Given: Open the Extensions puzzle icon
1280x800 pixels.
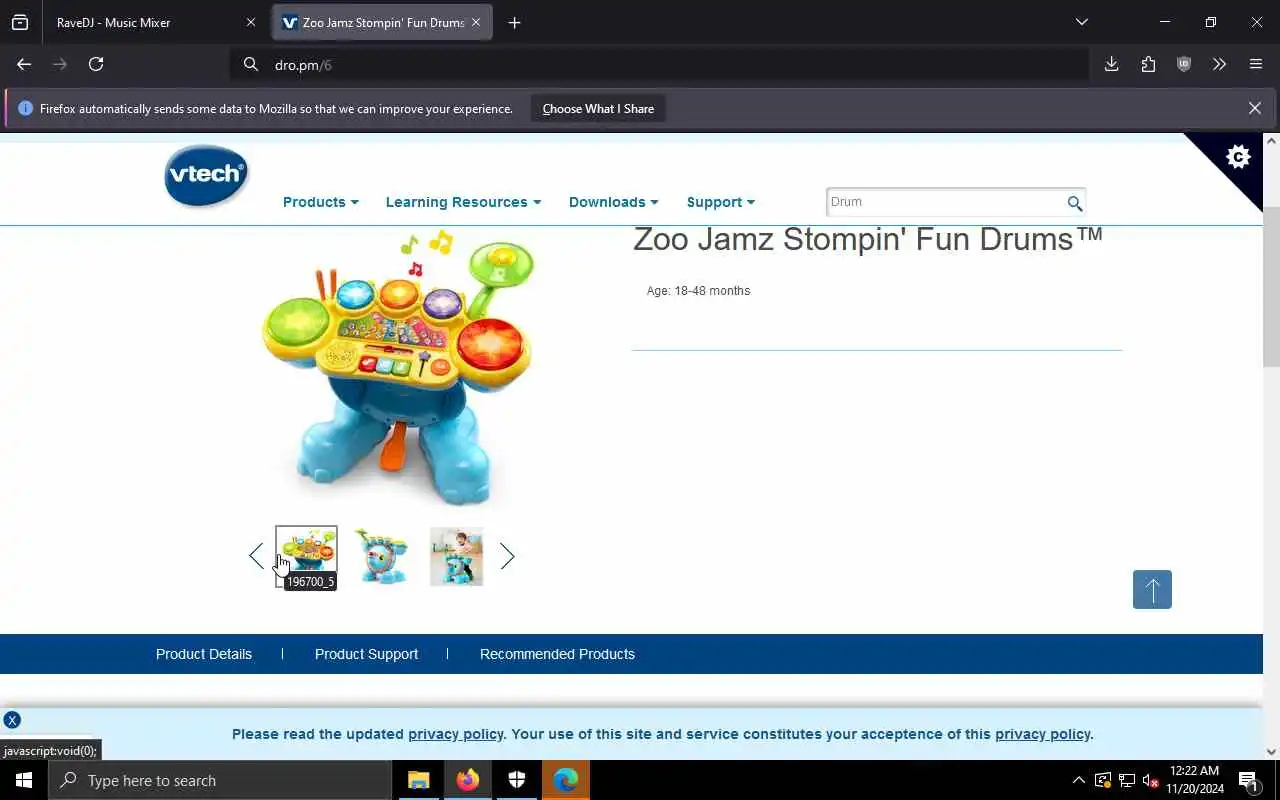Looking at the screenshot, I should (1148, 64).
